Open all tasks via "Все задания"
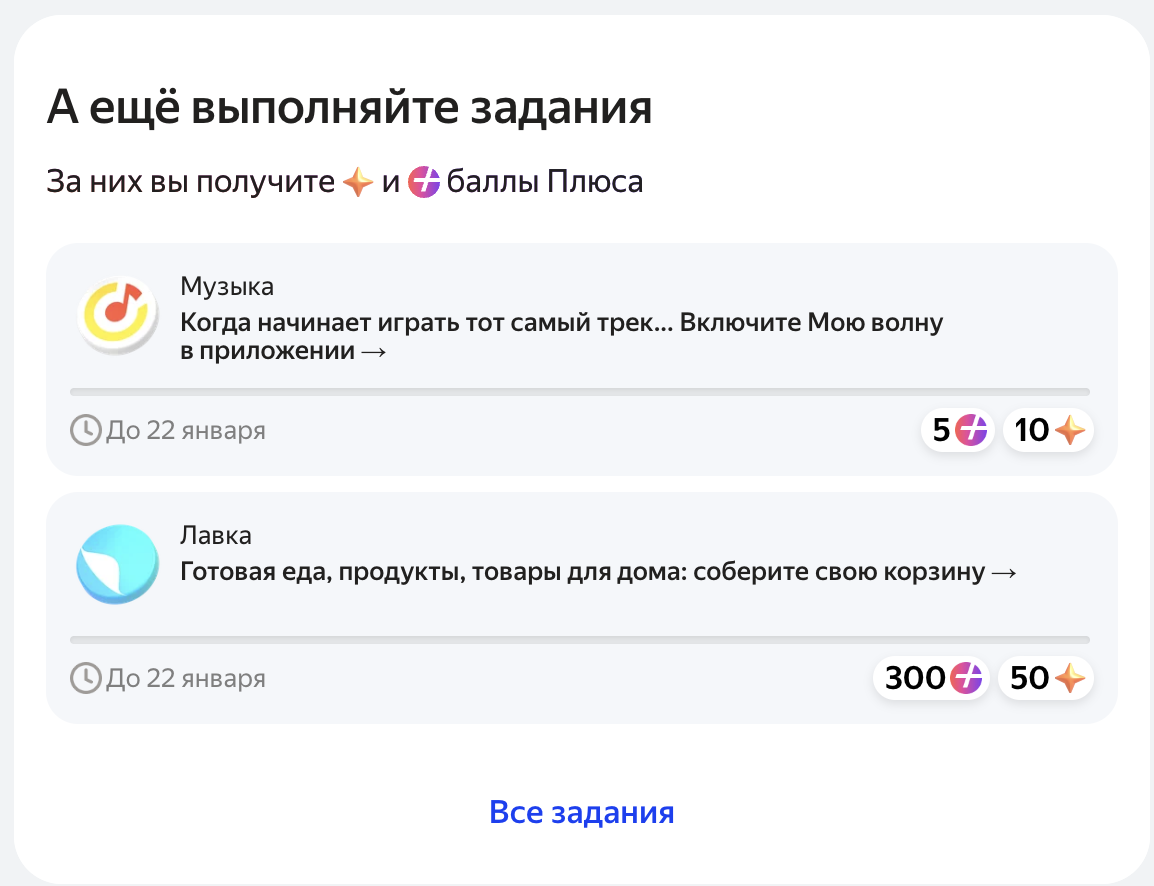This screenshot has width=1154, height=886. pos(581,812)
